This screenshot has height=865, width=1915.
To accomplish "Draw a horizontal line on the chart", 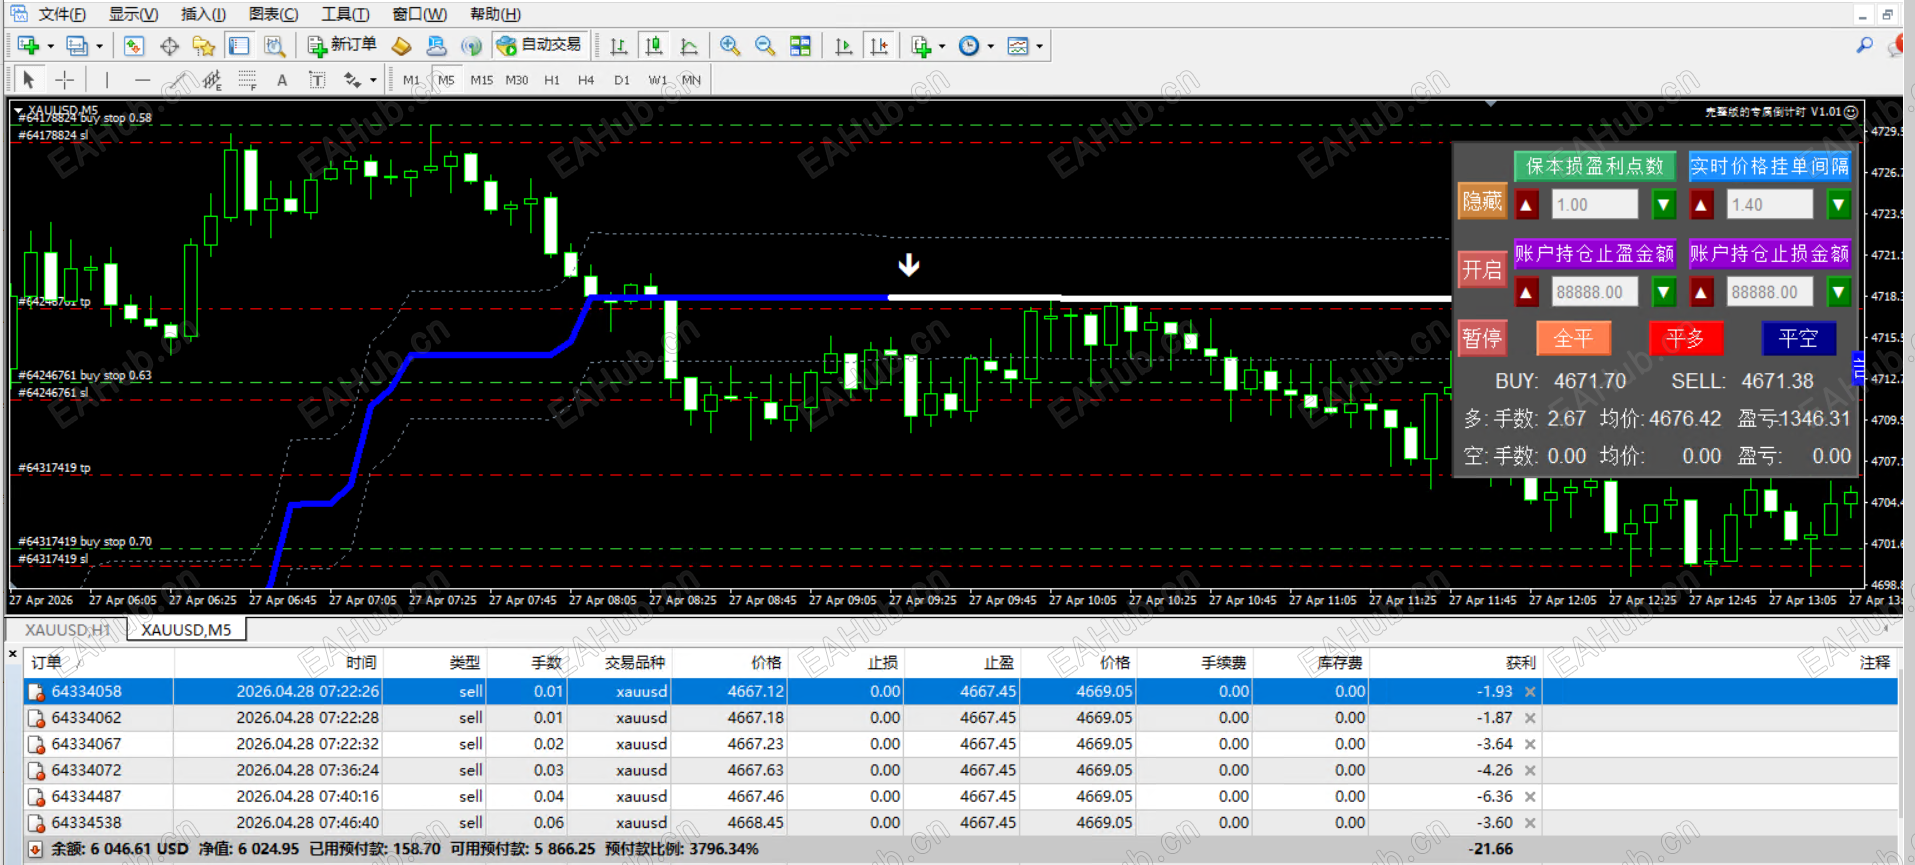I will click(142, 80).
